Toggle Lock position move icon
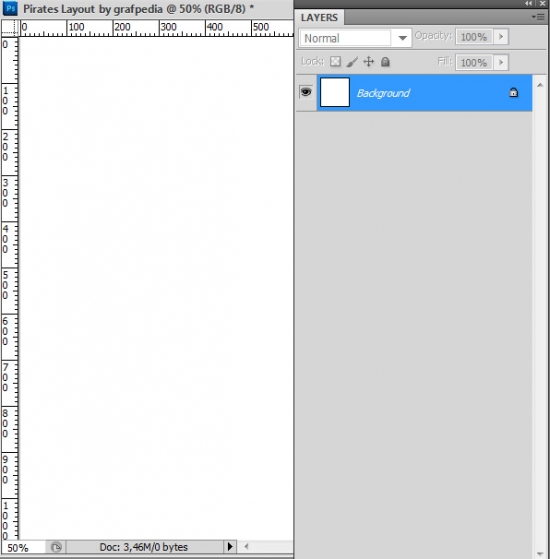The image size is (550, 559). 369,62
